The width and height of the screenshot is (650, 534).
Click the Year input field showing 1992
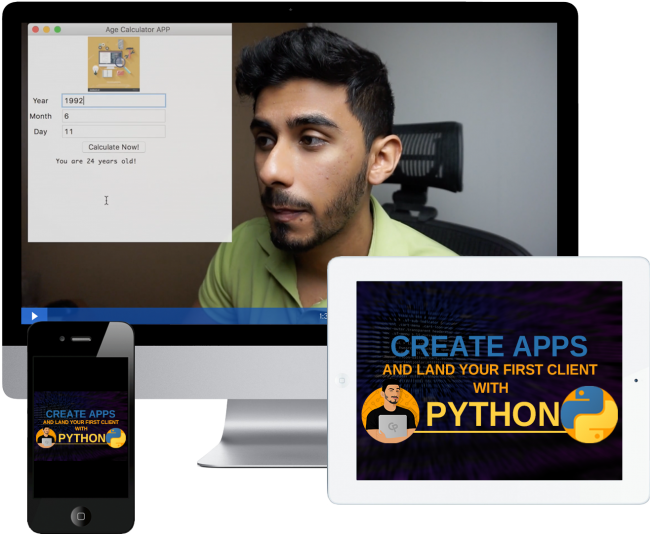click(x=114, y=101)
